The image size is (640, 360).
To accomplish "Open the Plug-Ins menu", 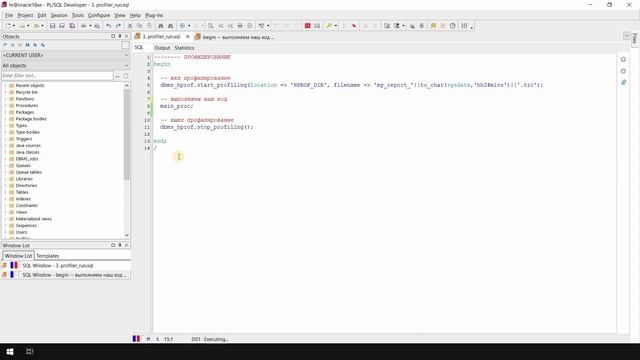I will [x=154, y=15].
